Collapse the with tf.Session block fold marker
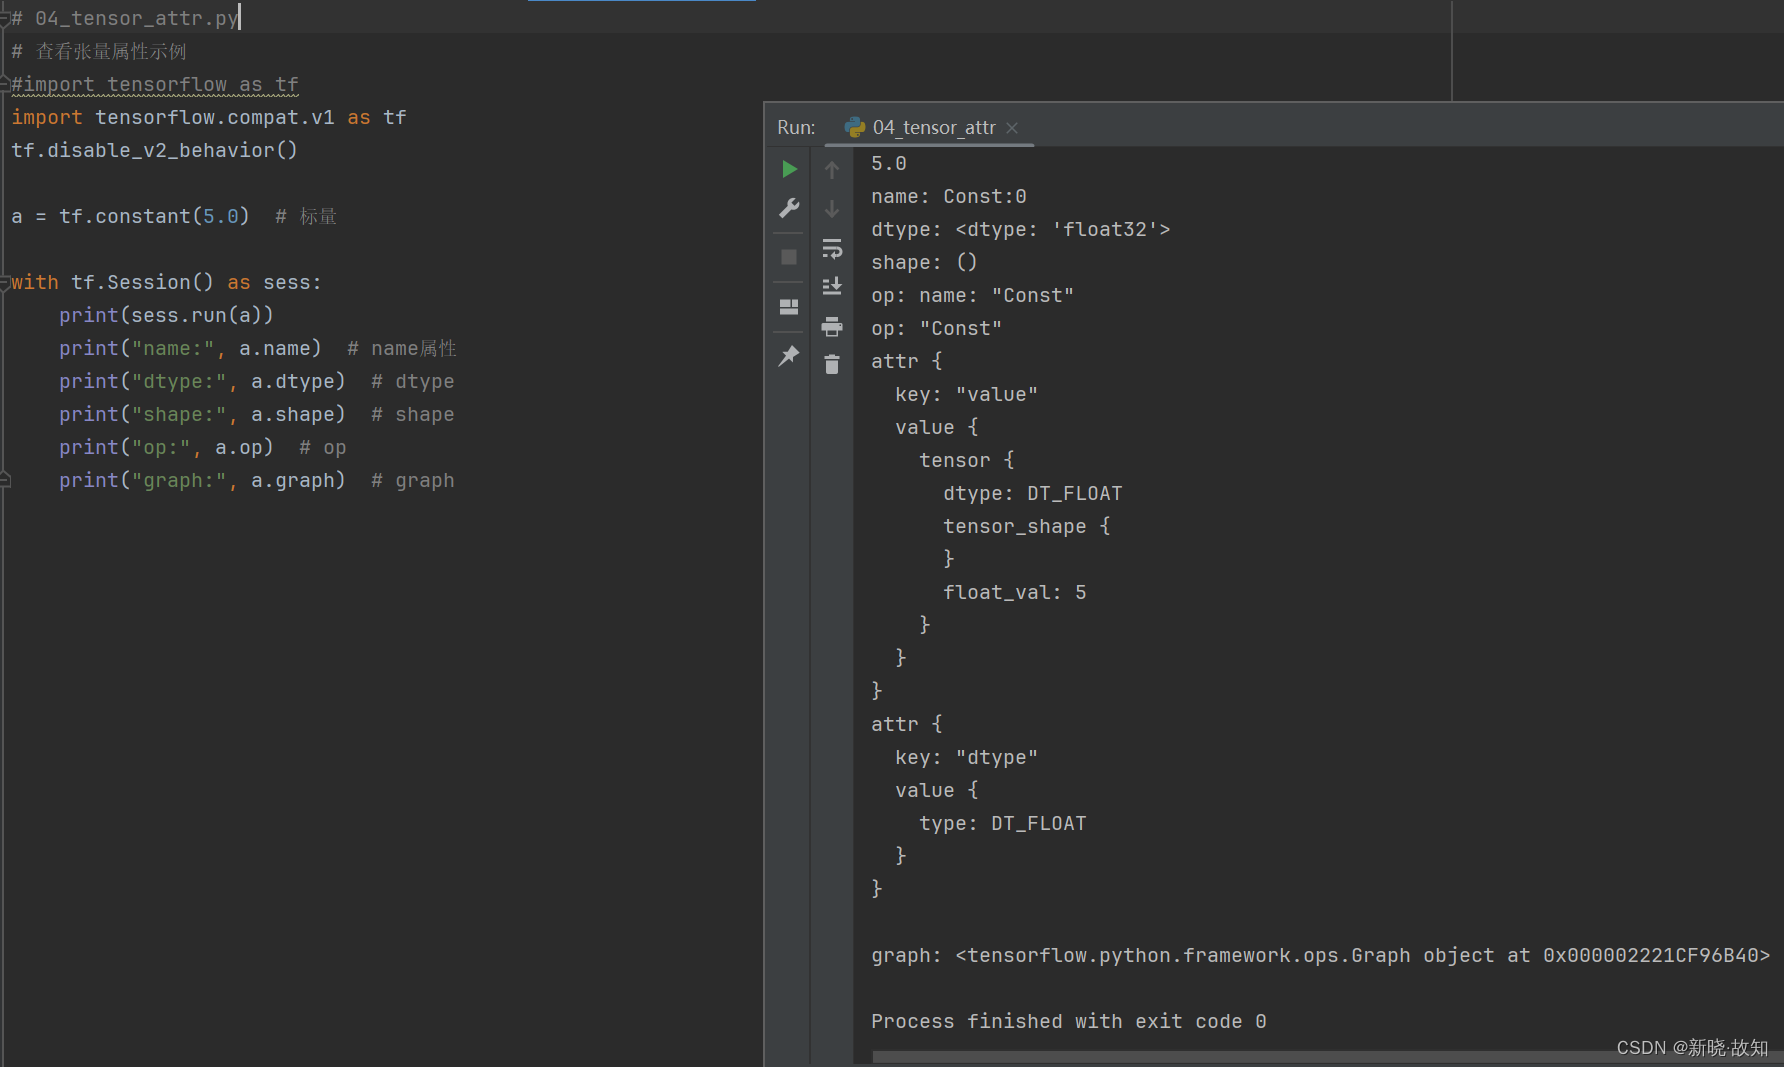 point(5,283)
